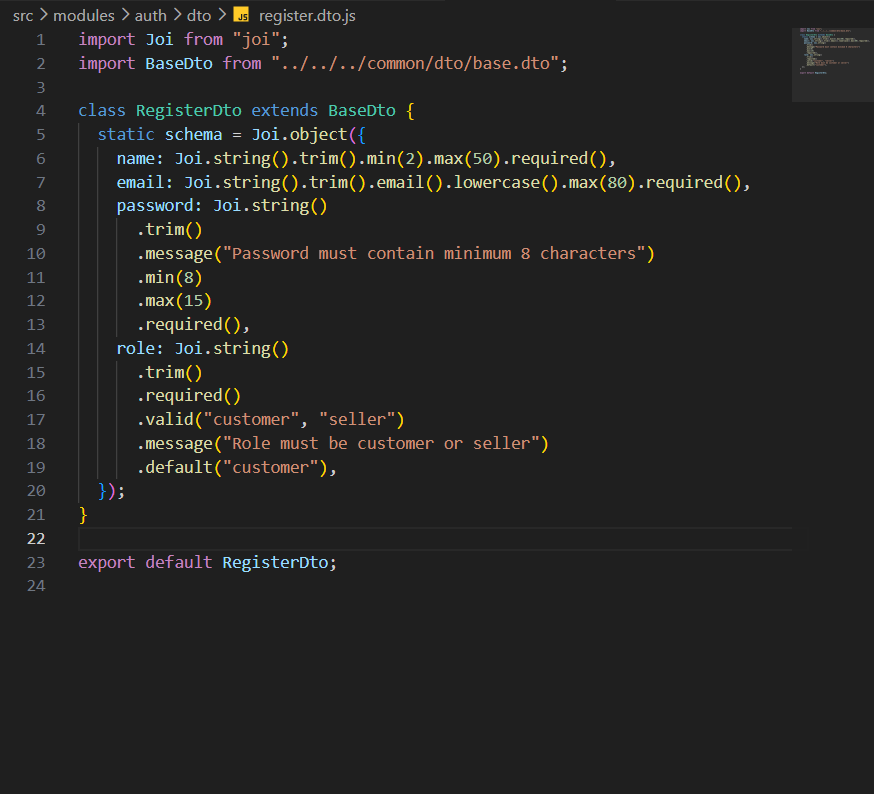Click 'Joi.object' on line 5
This screenshot has height=794, width=874.
point(299,134)
